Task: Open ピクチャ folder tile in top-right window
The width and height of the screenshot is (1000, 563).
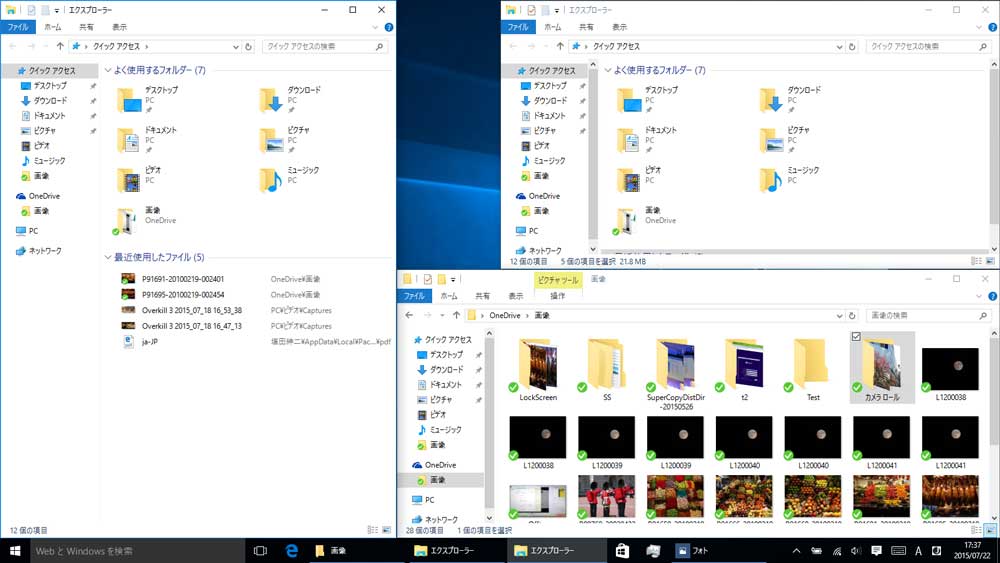Action: pos(786,140)
